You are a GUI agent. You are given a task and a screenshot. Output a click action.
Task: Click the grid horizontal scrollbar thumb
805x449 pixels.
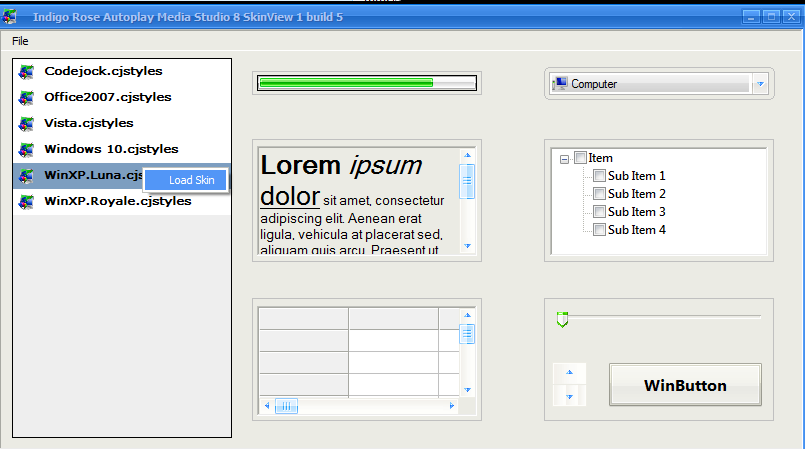pyautogui.click(x=286, y=406)
